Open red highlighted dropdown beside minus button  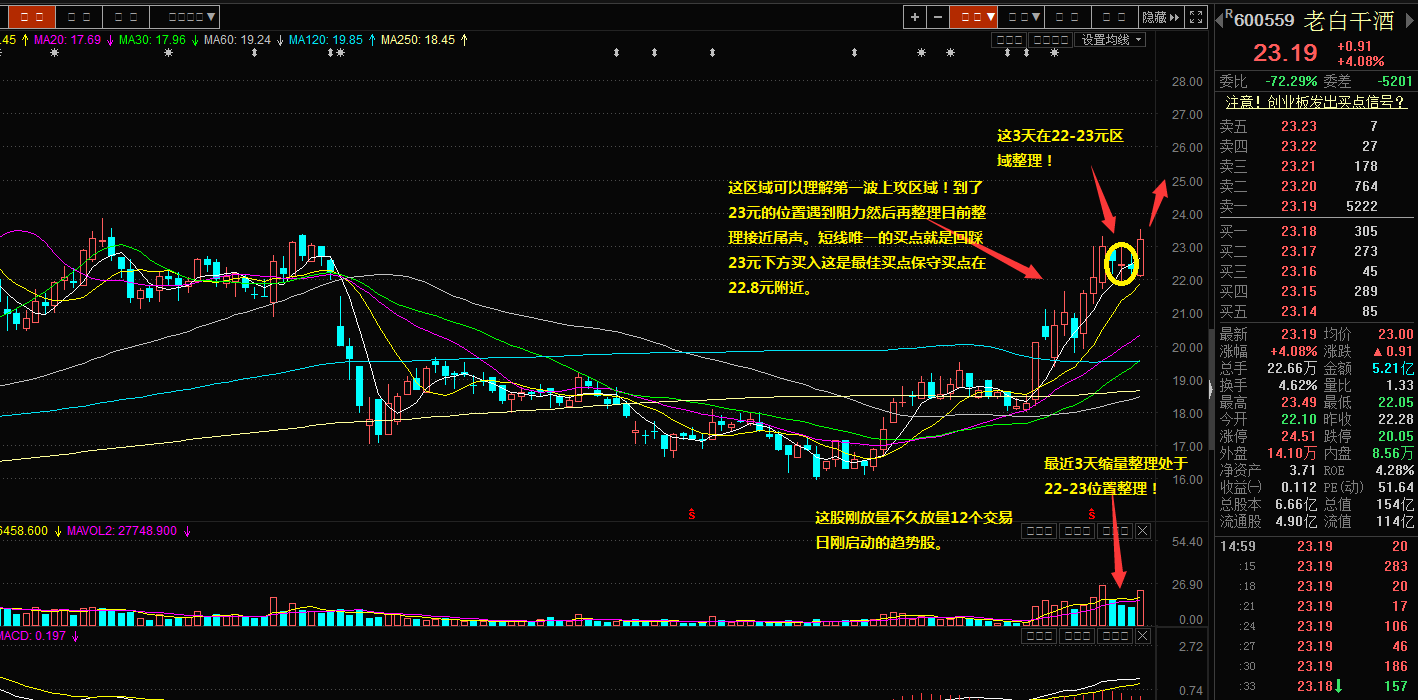973,17
